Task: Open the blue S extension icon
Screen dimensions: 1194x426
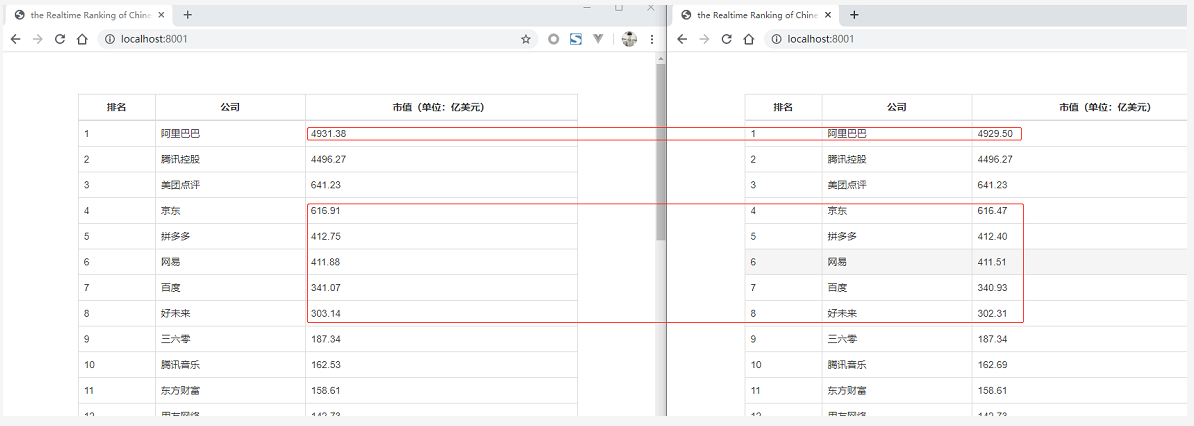Action: pyautogui.click(x=576, y=39)
